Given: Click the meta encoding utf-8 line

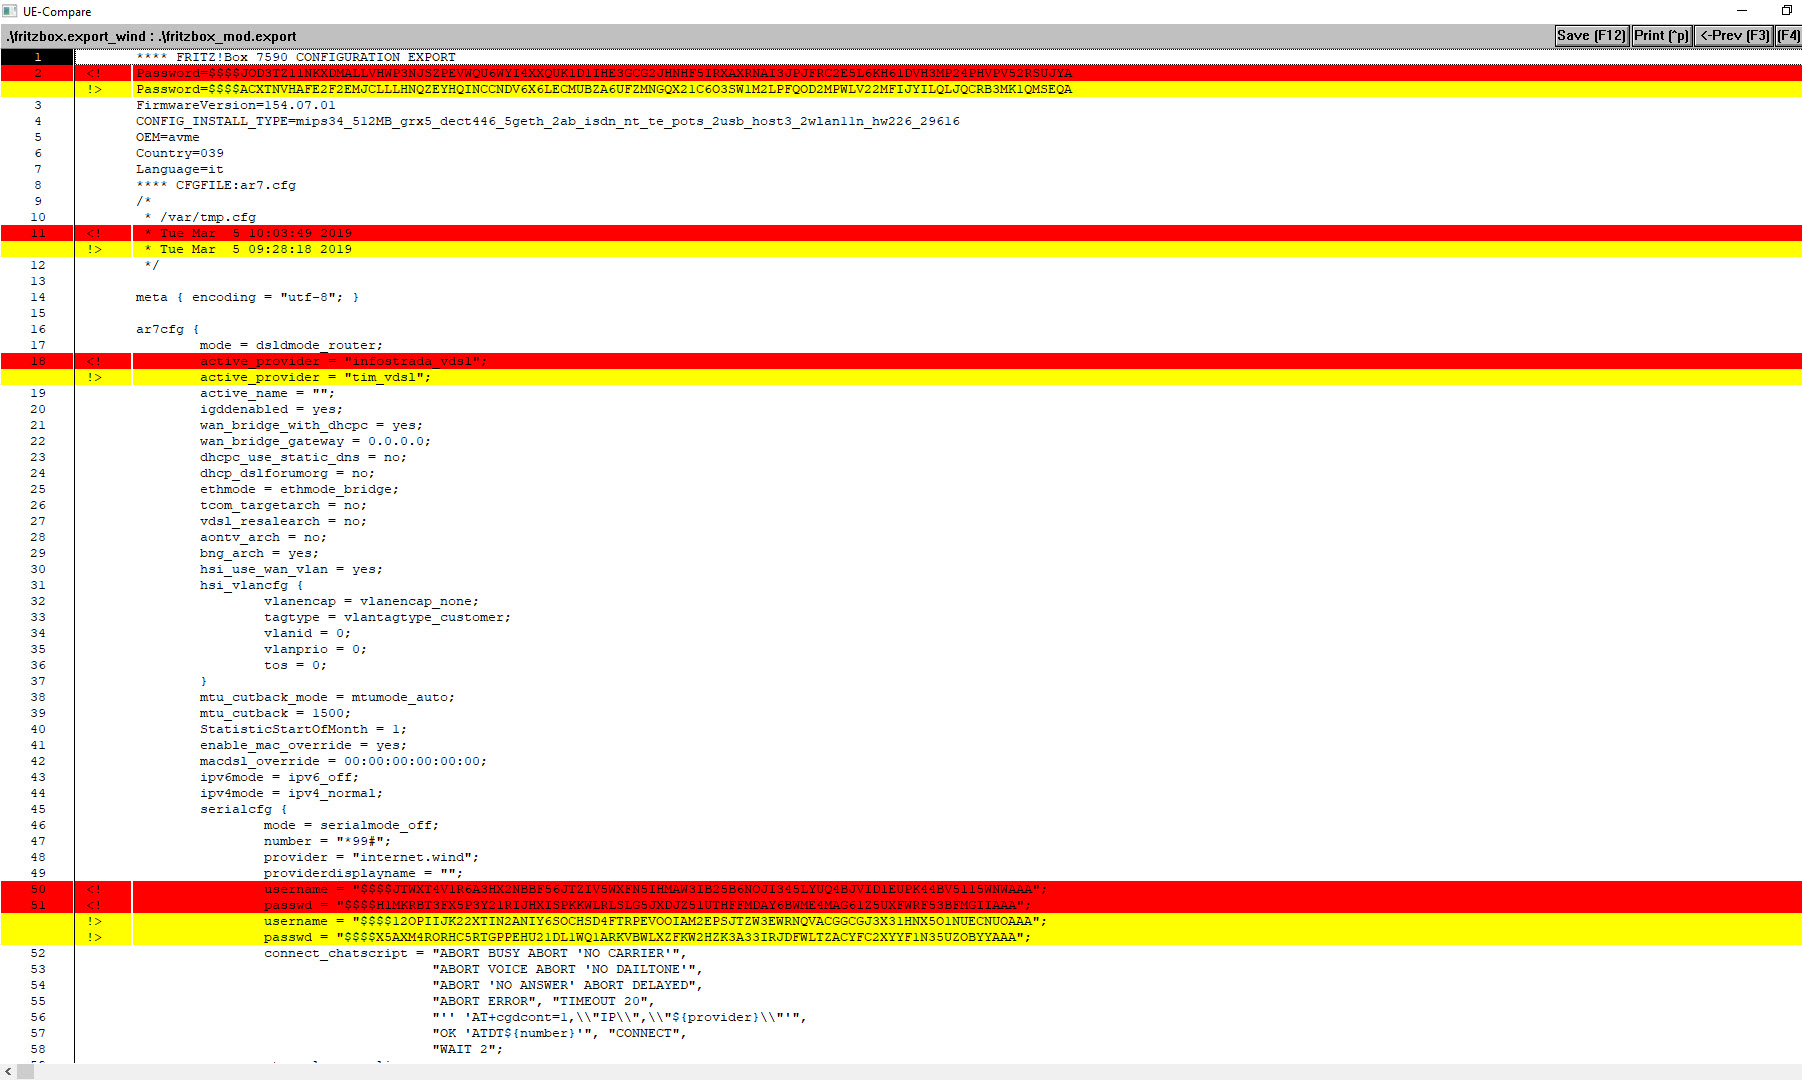Looking at the screenshot, I should click(x=248, y=297).
